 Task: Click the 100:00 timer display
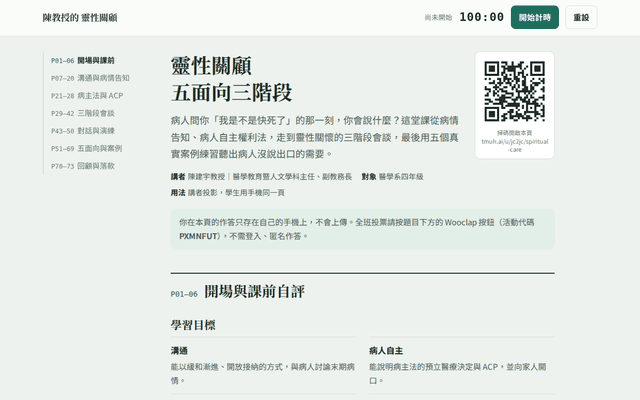tap(482, 17)
